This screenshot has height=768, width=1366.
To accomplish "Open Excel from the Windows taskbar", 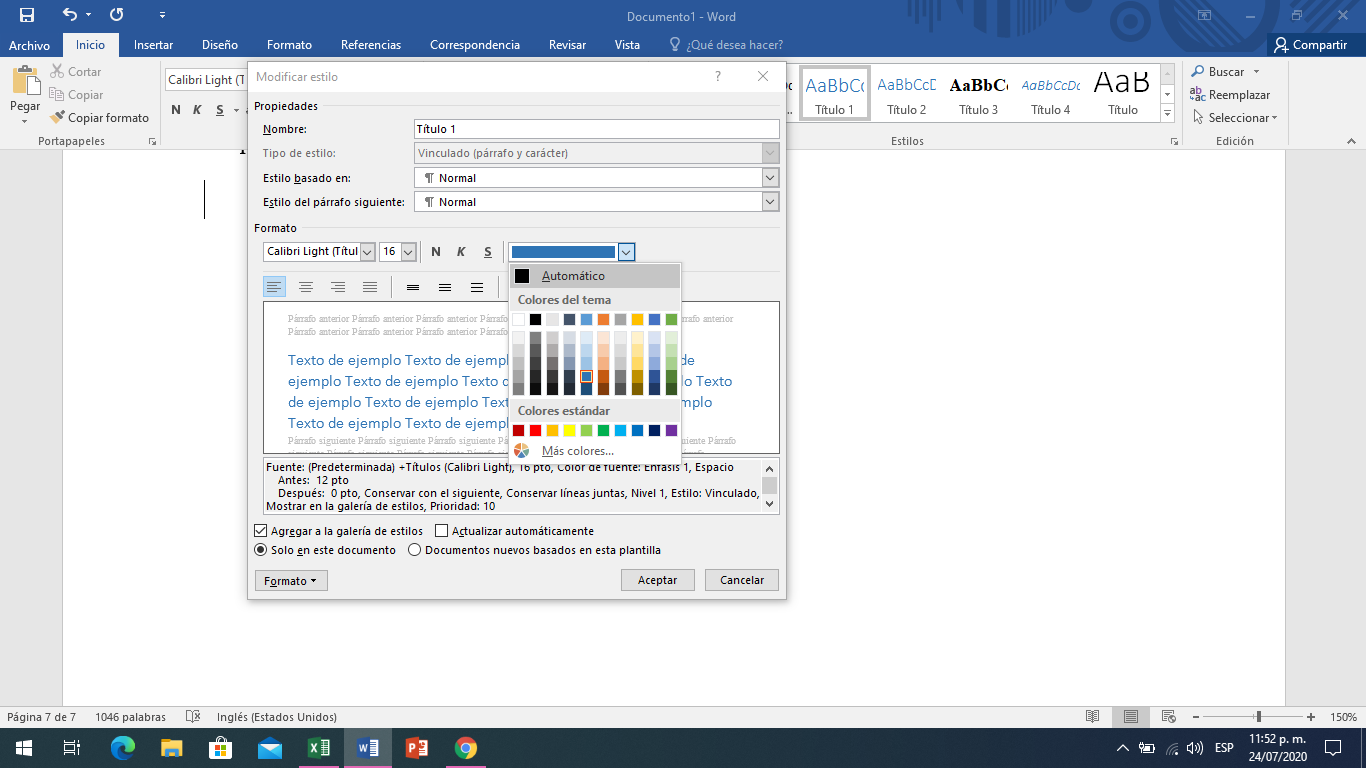I will coord(319,748).
